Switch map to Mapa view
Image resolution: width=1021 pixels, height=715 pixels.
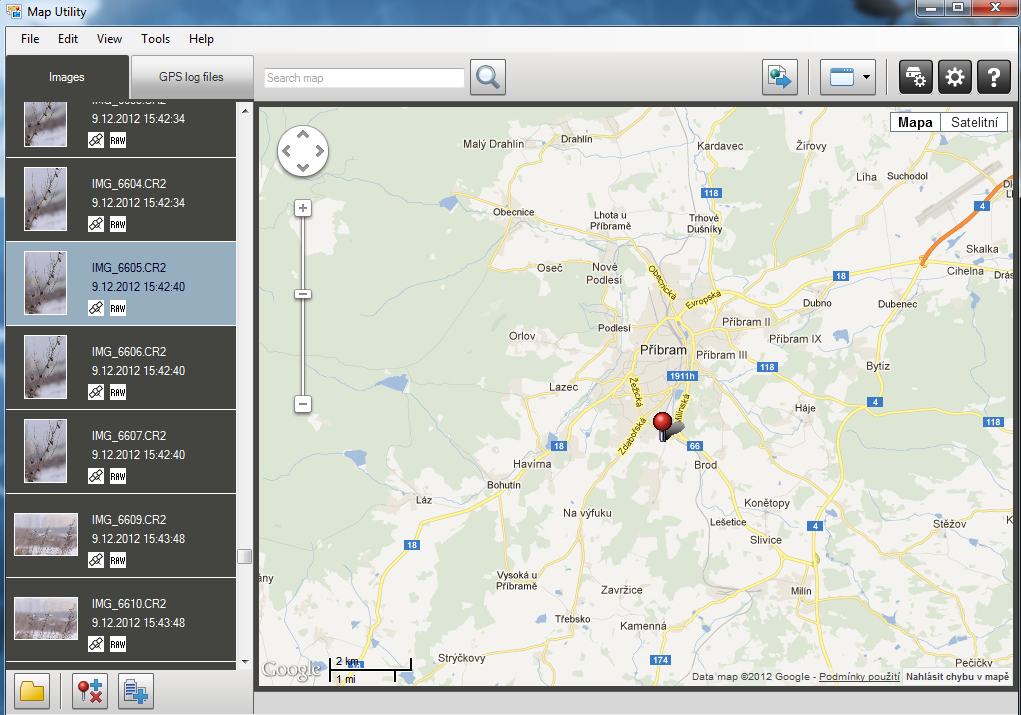coord(915,122)
